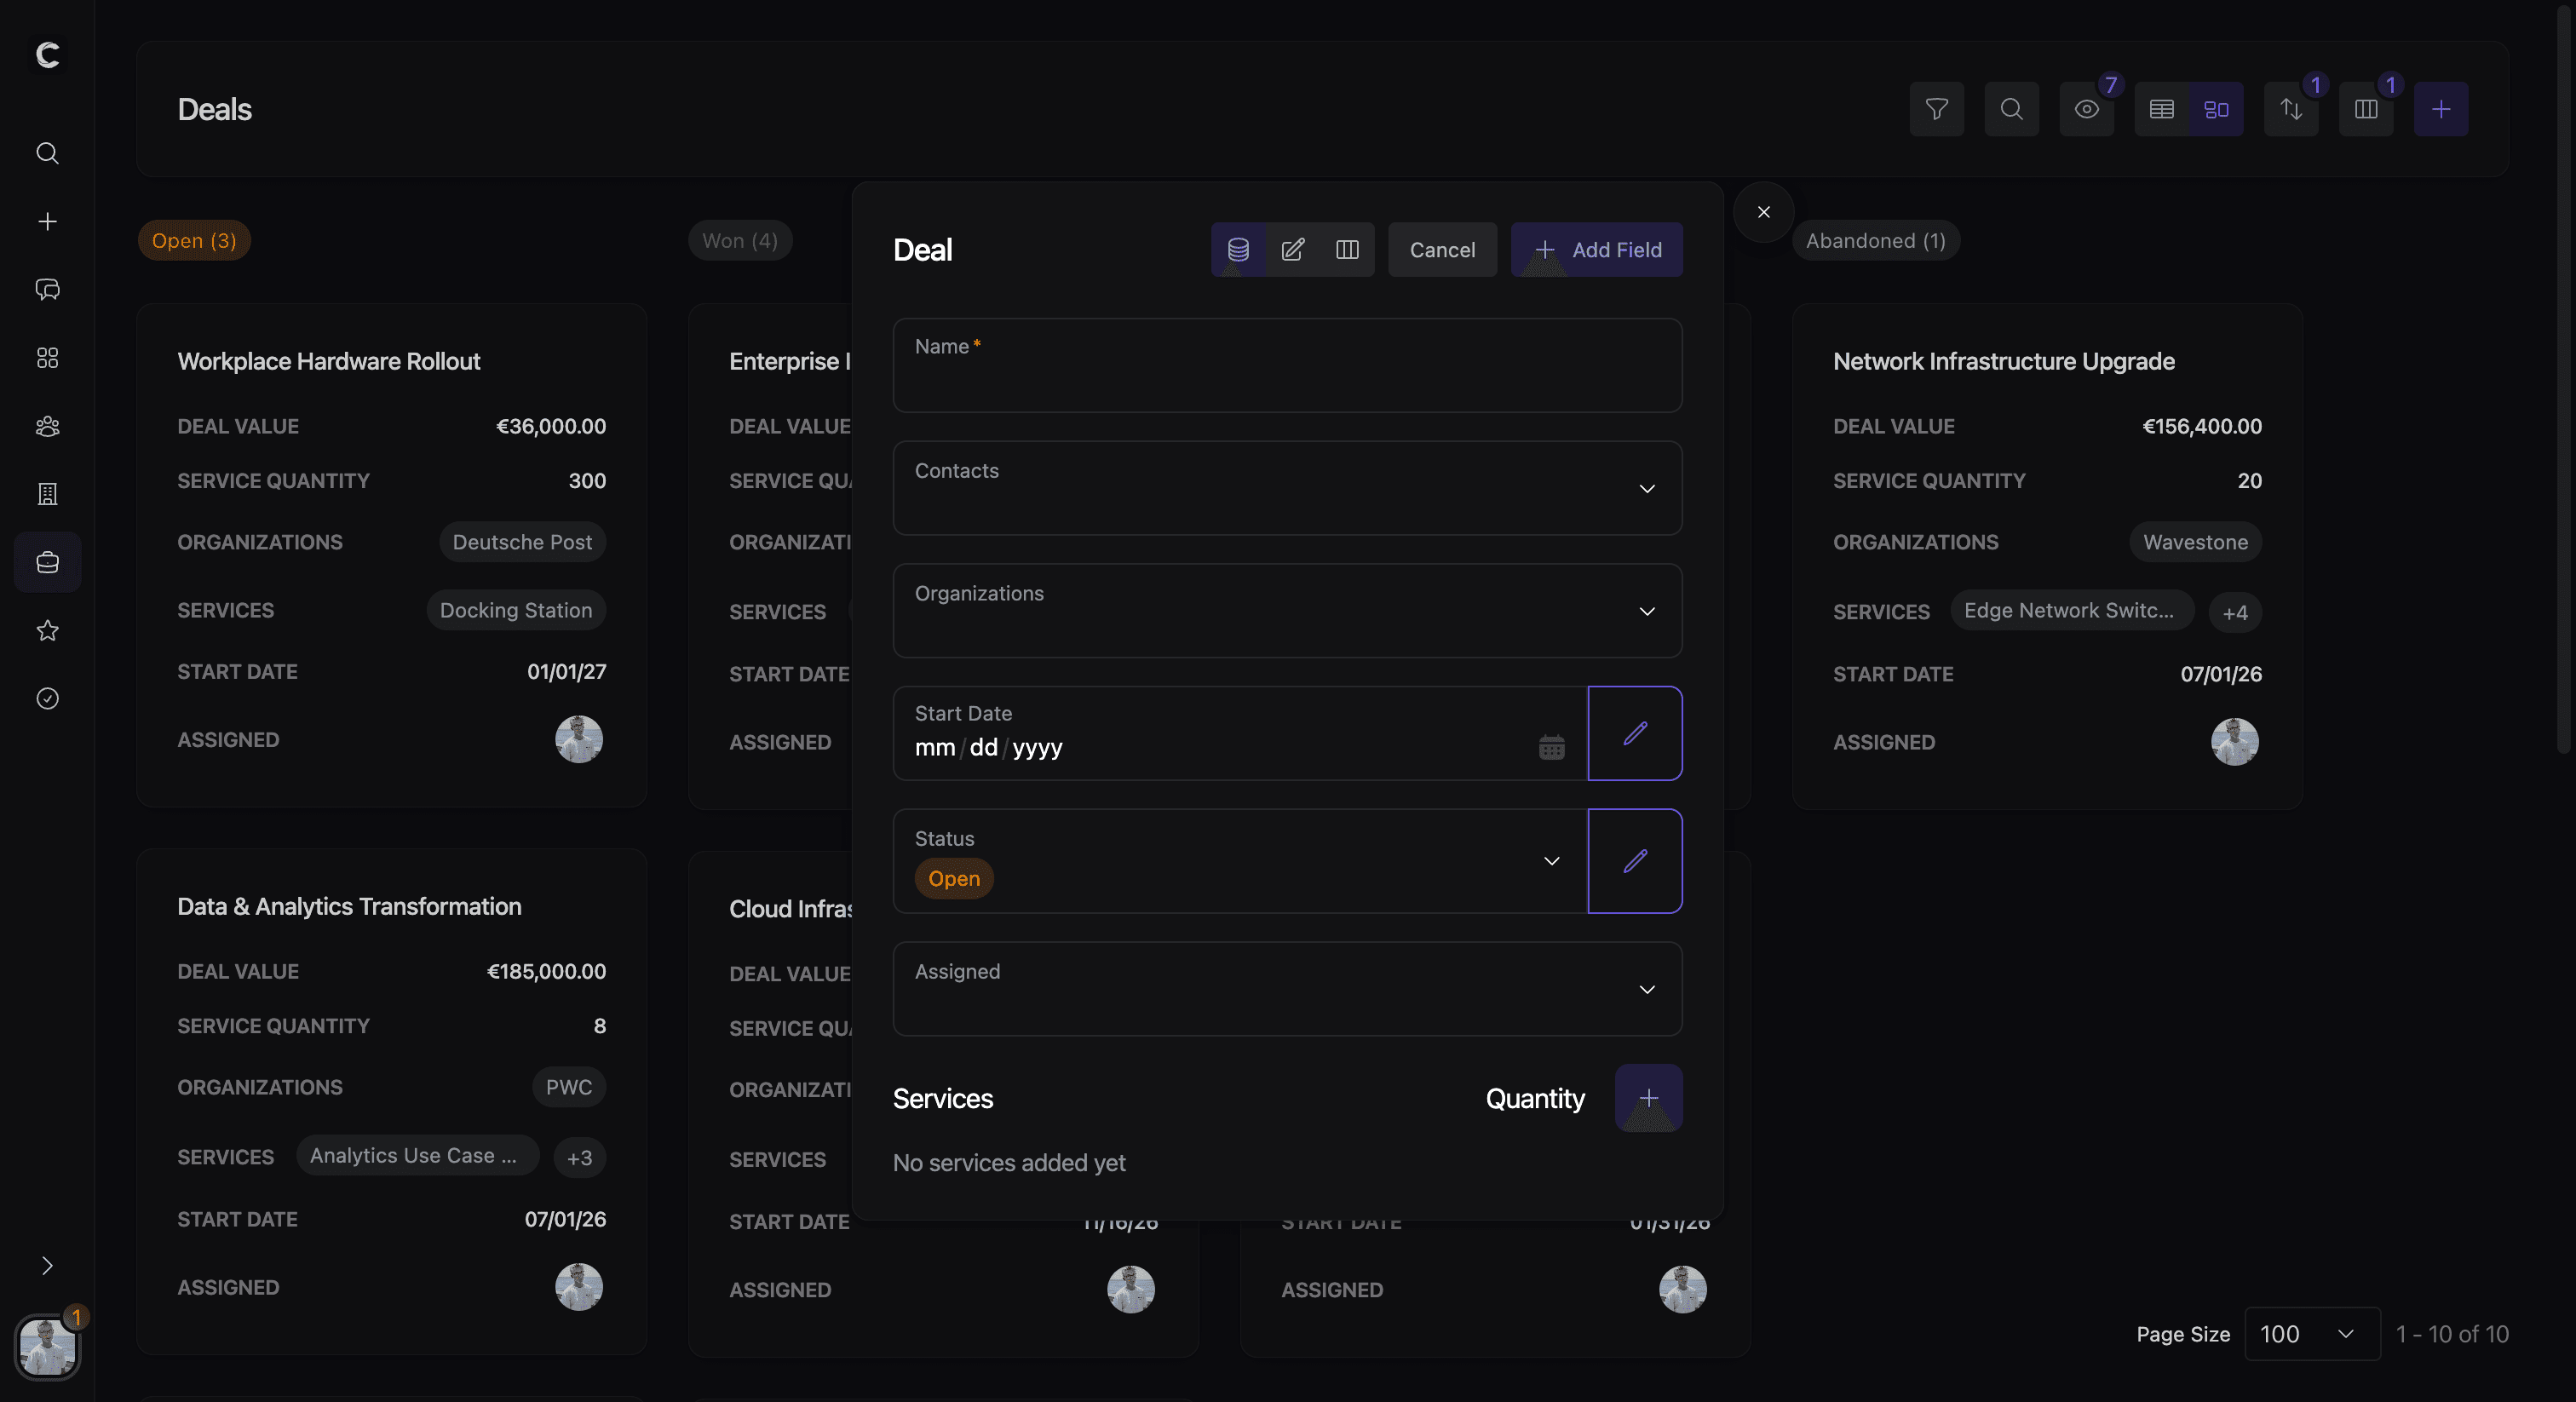
Task: Click the Add Field button
Action: [x=1596, y=250]
